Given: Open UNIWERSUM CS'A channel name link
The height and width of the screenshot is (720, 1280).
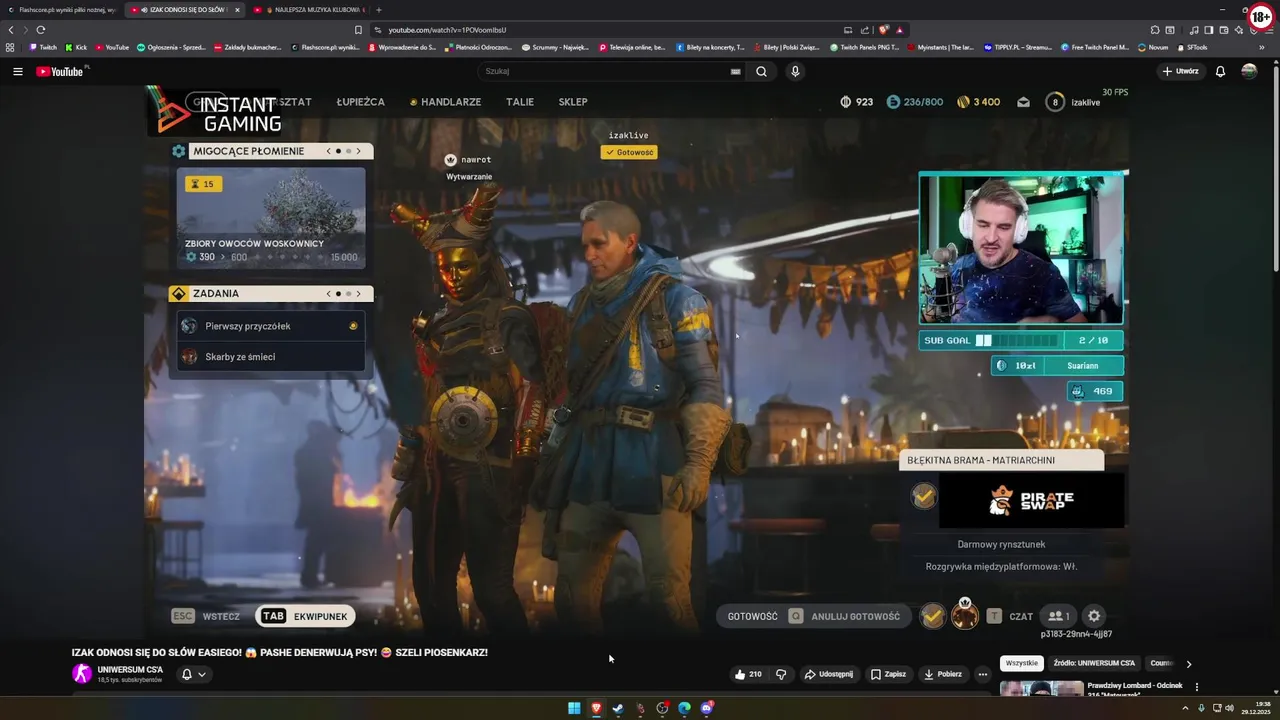Looking at the screenshot, I should [x=130, y=669].
